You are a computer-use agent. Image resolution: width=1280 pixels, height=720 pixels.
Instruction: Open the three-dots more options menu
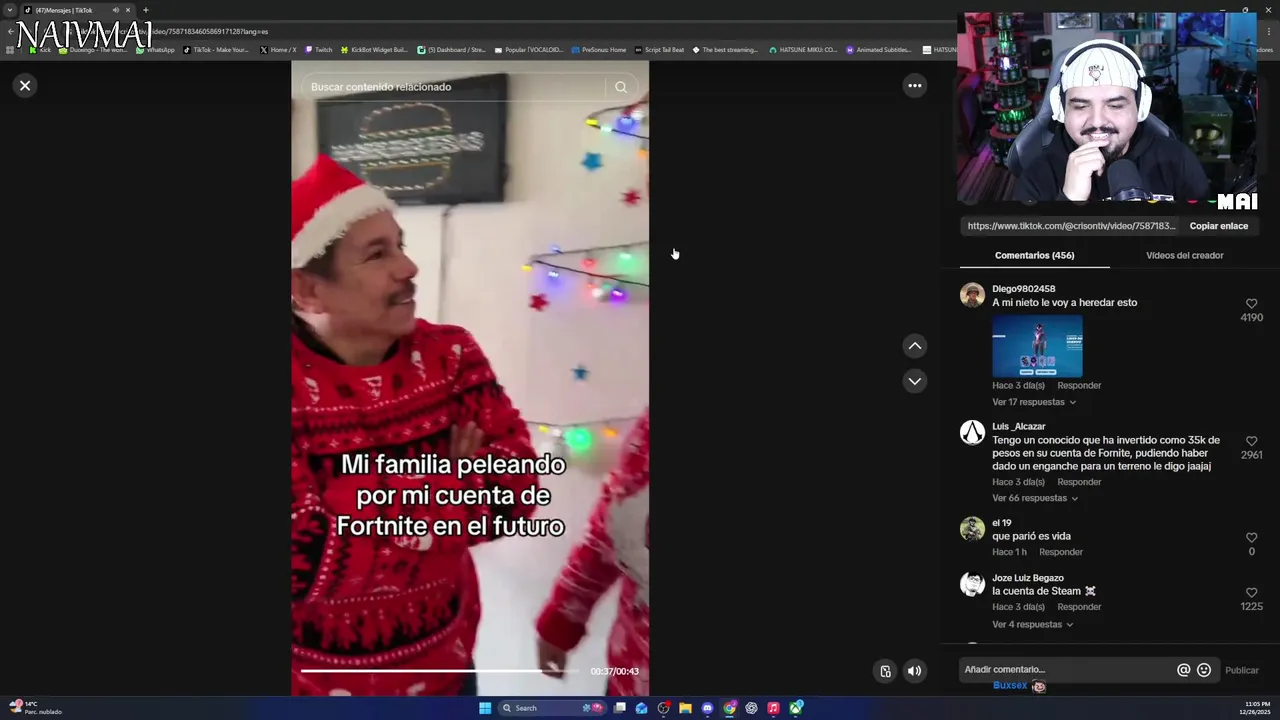click(x=914, y=86)
